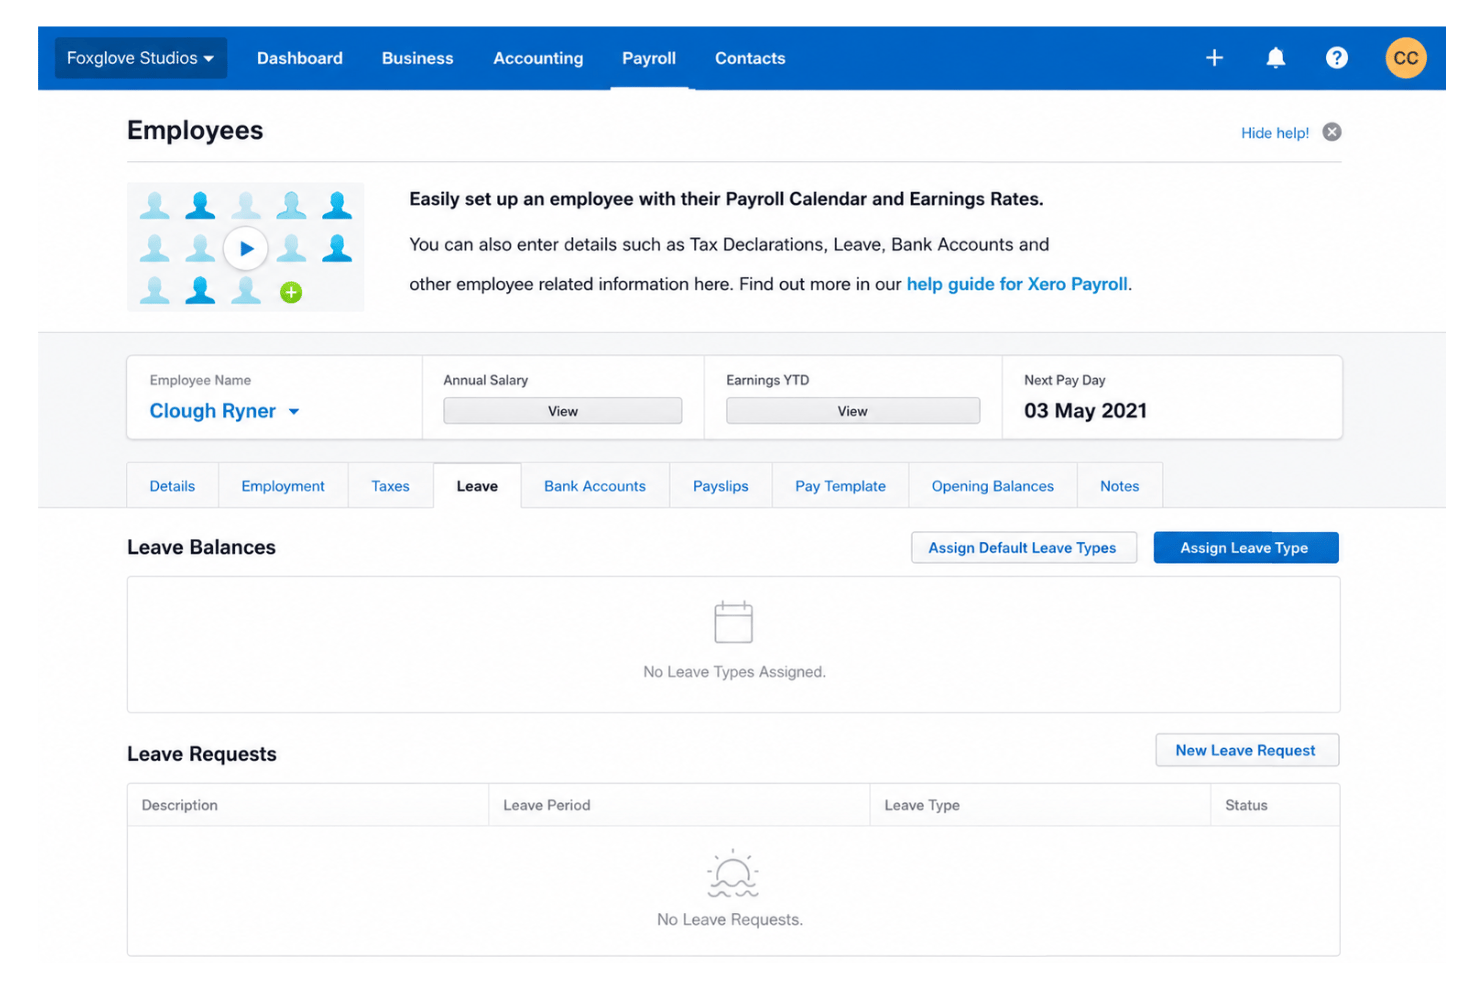Screen dimensions: 1480x987
Task: Go to Dashboard in top navigation
Action: tap(300, 58)
